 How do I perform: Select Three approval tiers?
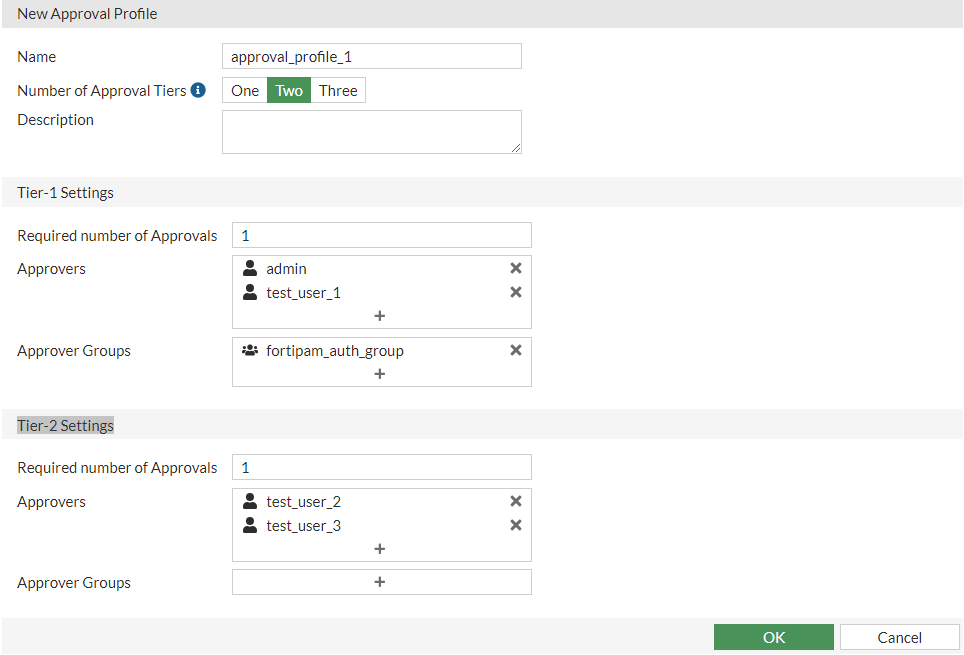(x=338, y=91)
